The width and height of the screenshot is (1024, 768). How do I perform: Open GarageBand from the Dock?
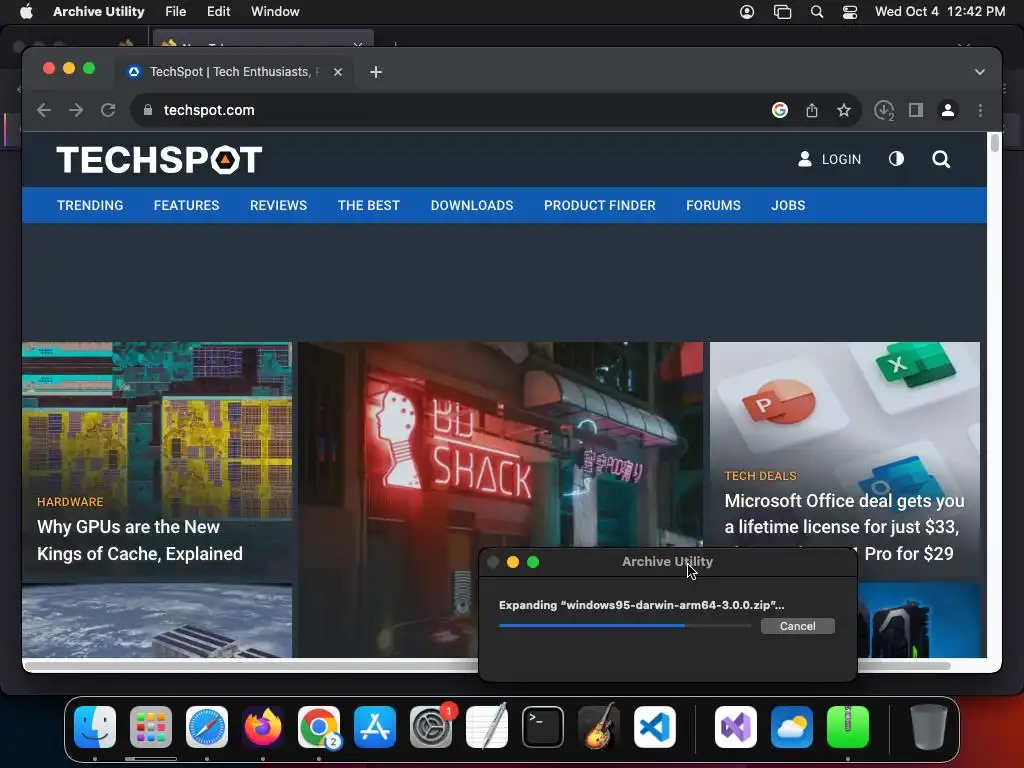599,726
